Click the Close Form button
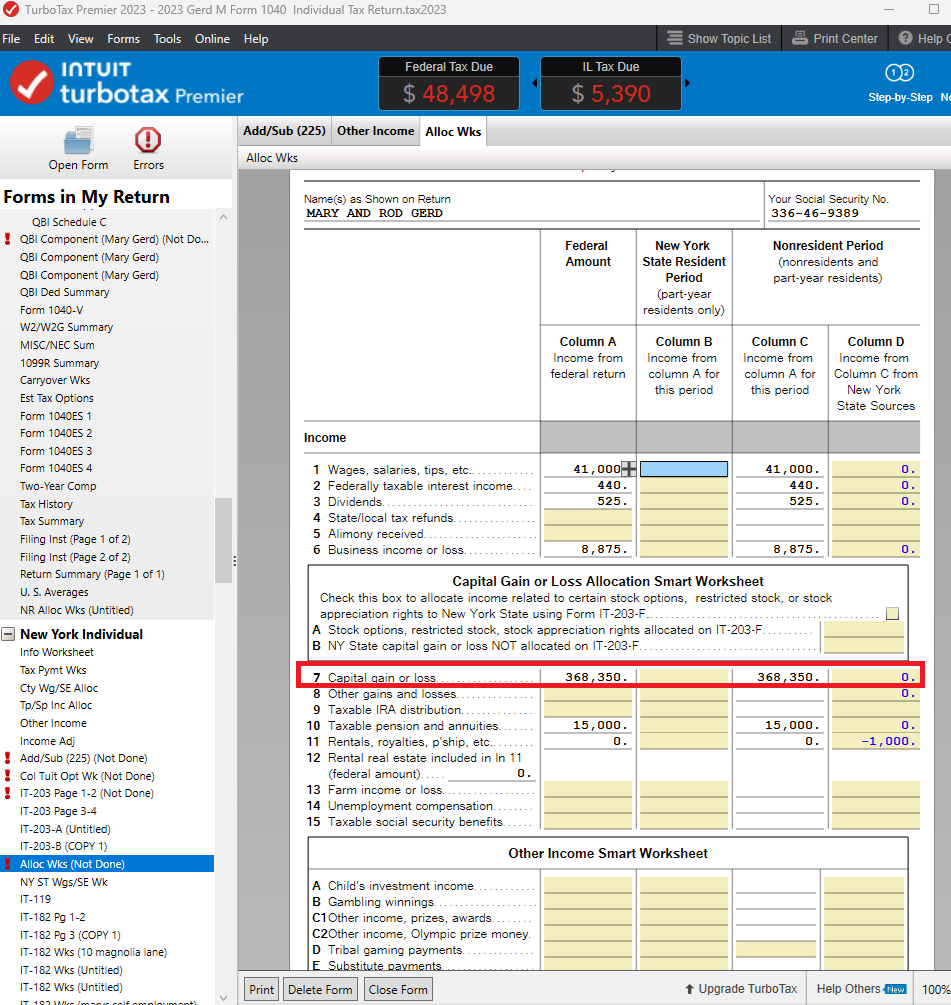This screenshot has width=951, height=1005. pyautogui.click(x=398, y=990)
